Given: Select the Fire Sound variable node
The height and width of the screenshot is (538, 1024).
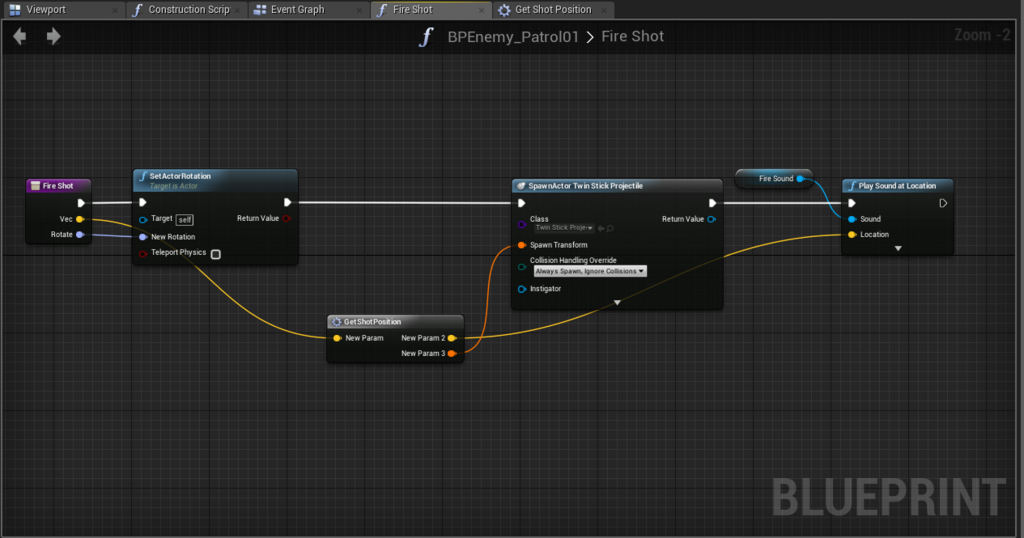Looking at the screenshot, I should [774, 179].
